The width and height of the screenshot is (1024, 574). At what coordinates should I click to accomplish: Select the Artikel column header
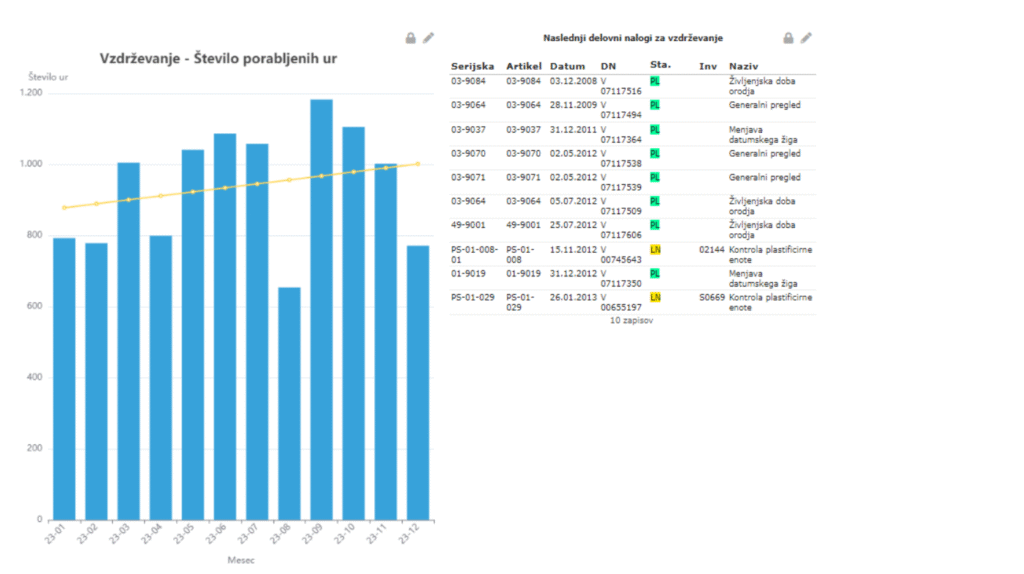pos(523,66)
